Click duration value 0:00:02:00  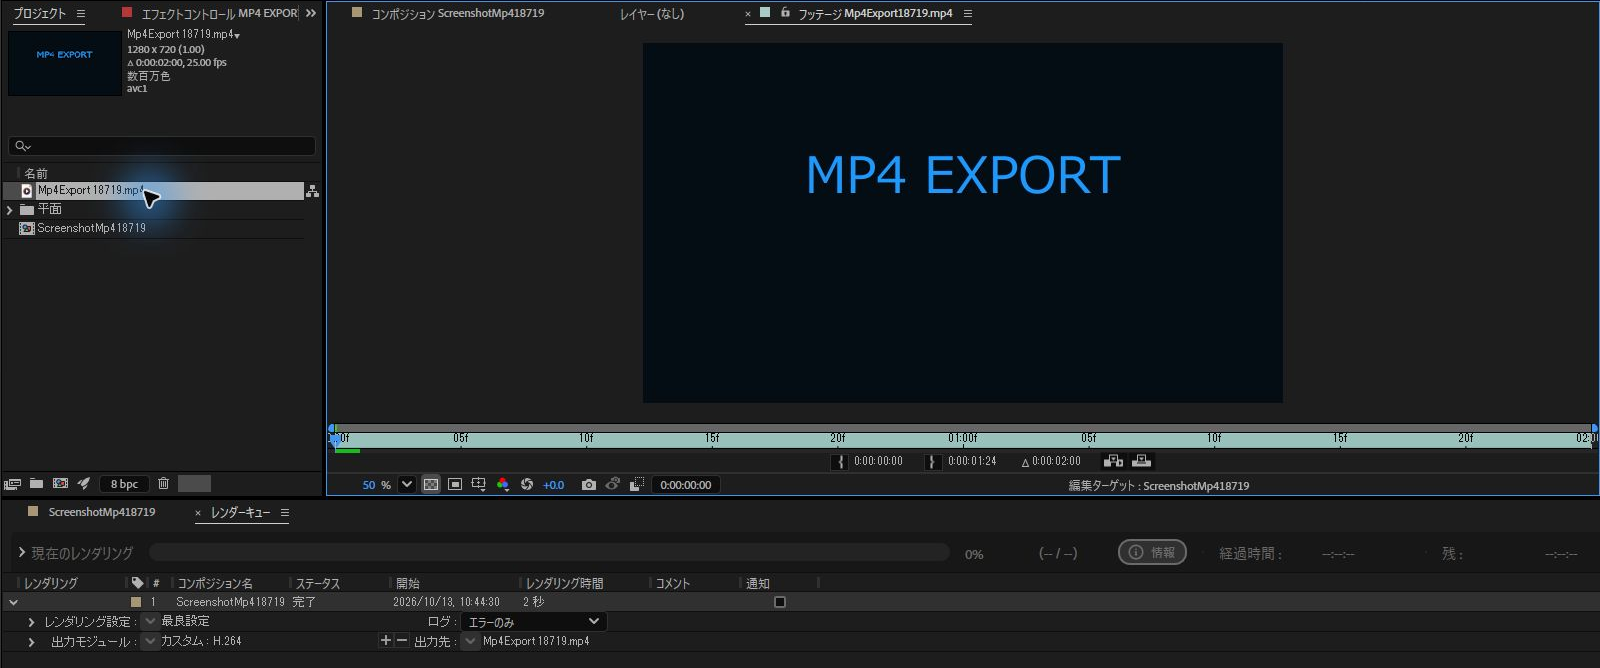click(1056, 461)
